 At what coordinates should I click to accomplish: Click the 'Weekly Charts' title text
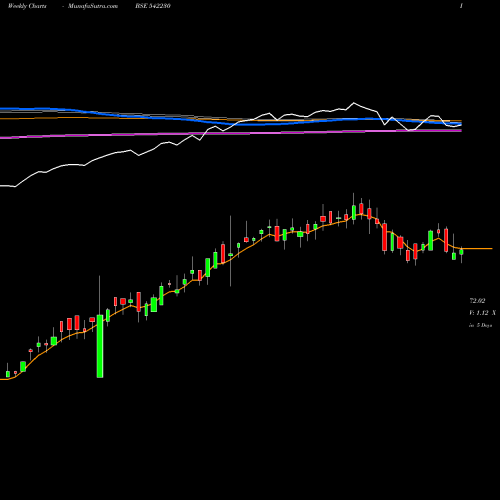click(27, 6)
